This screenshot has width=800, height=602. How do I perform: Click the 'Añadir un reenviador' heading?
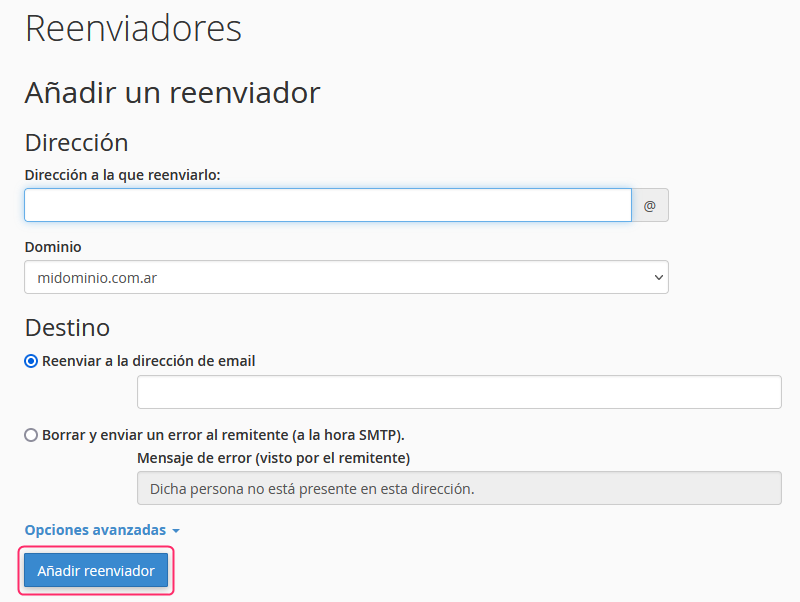(172, 93)
